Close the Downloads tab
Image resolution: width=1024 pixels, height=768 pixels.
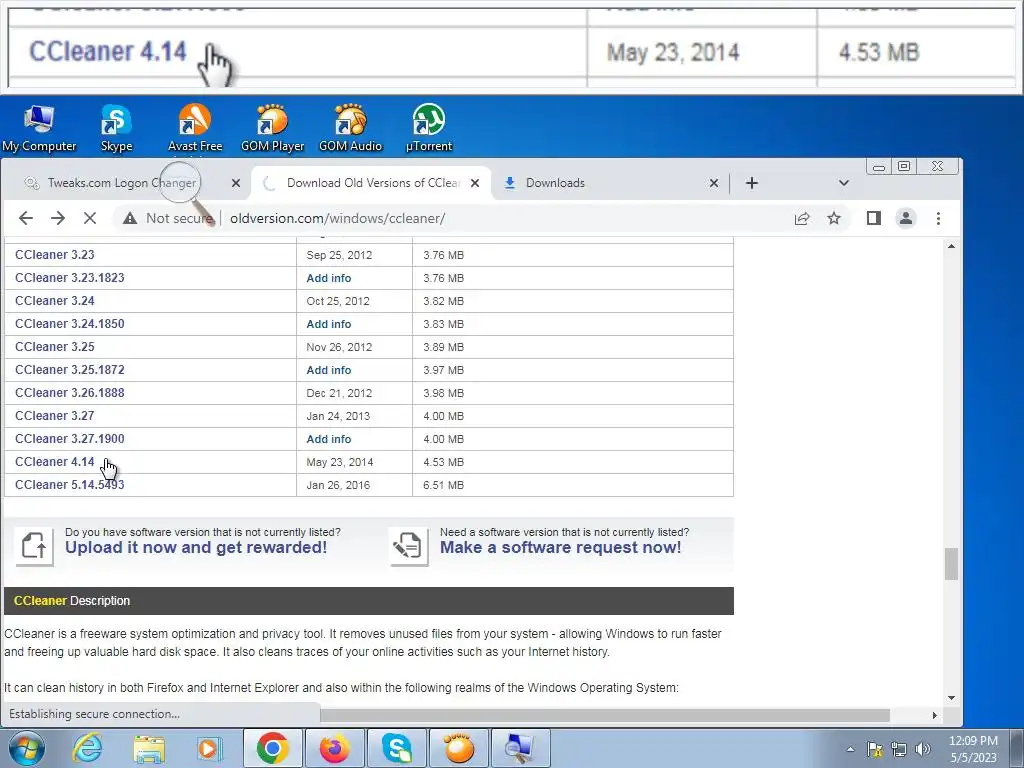click(x=714, y=183)
